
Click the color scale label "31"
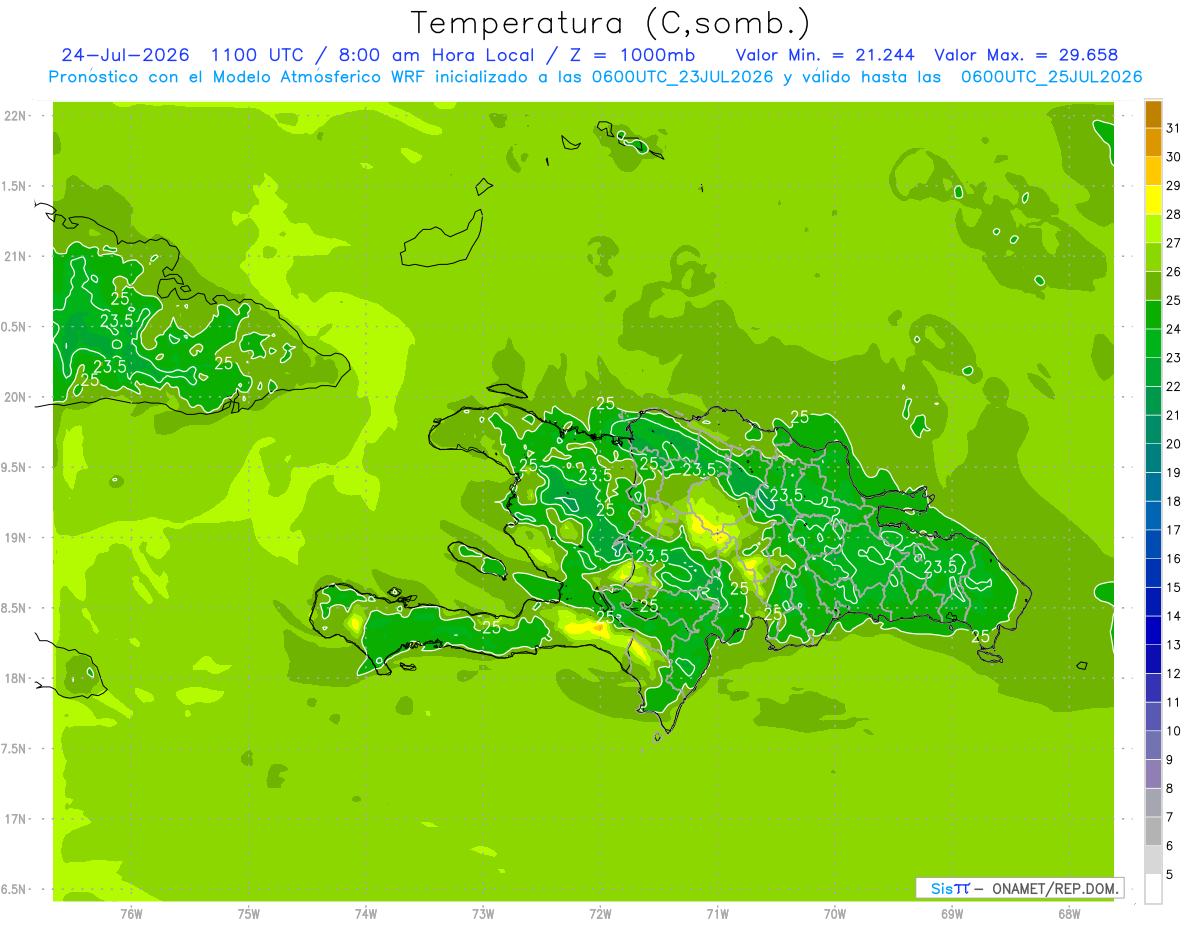point(1174,128)
